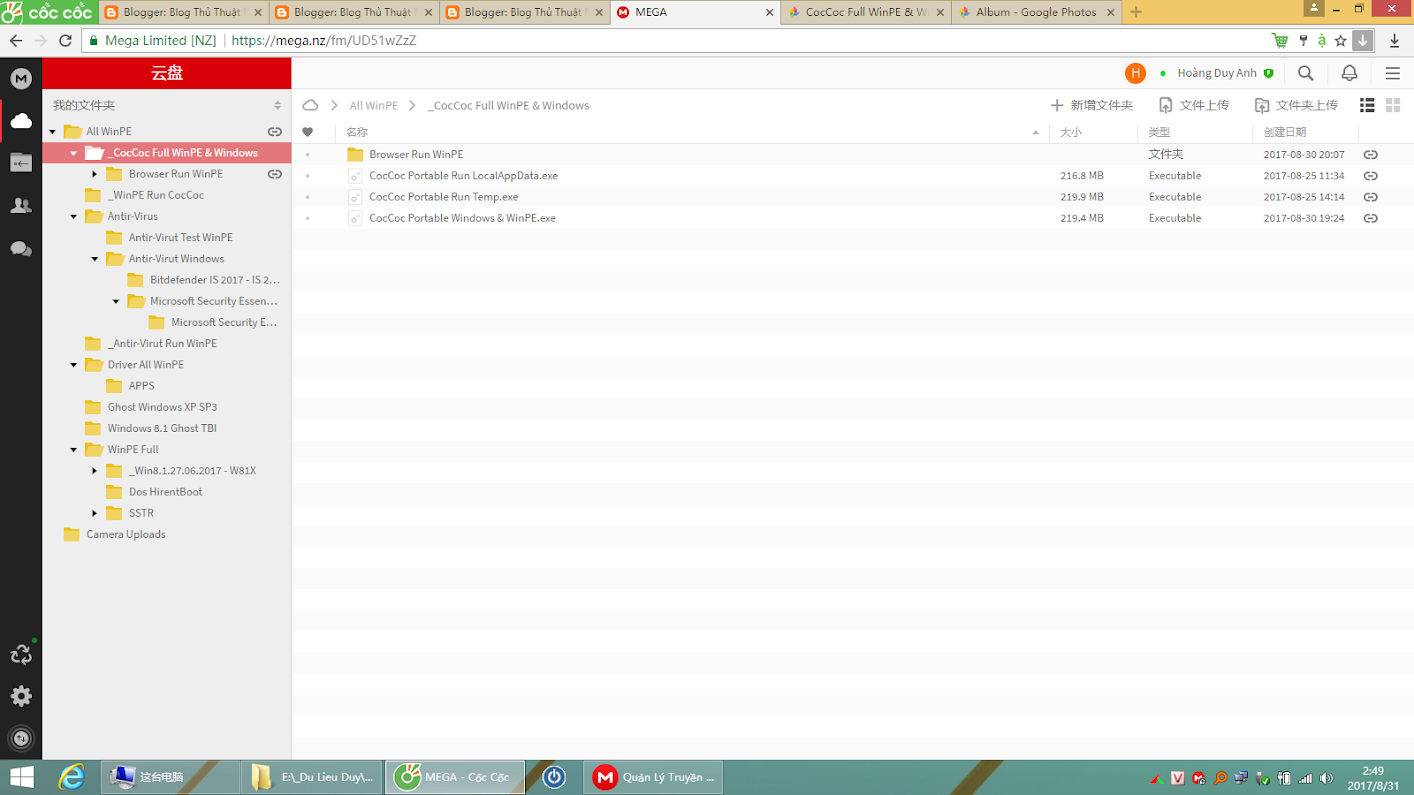Viewport: 1414px width, 795px height.
Task: Click taskbar volume speaker icon
Action: [x=1326, y=778]
